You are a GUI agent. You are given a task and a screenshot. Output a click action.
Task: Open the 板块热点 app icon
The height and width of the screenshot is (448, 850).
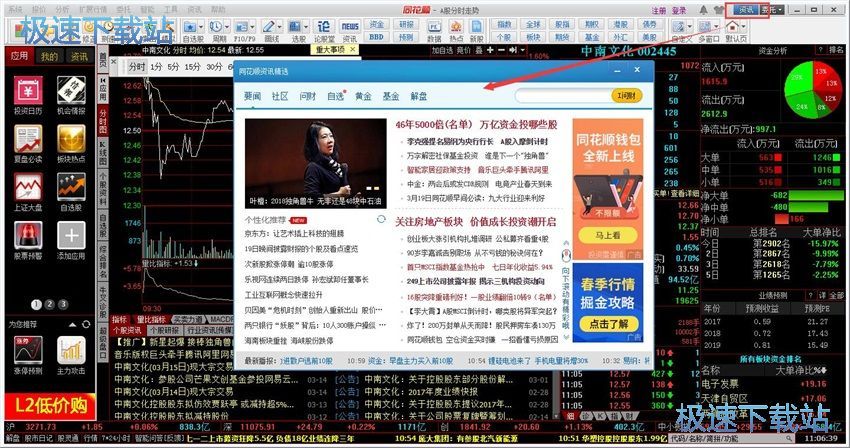tap(71, 139)
